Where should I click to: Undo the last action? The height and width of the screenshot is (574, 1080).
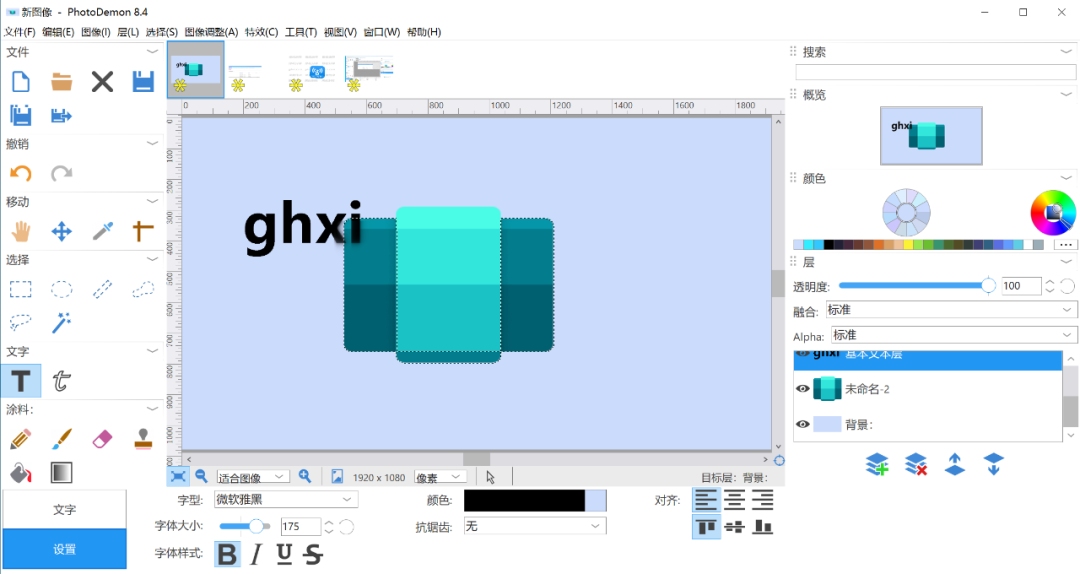pyautogui.click(x=21, y=173)
